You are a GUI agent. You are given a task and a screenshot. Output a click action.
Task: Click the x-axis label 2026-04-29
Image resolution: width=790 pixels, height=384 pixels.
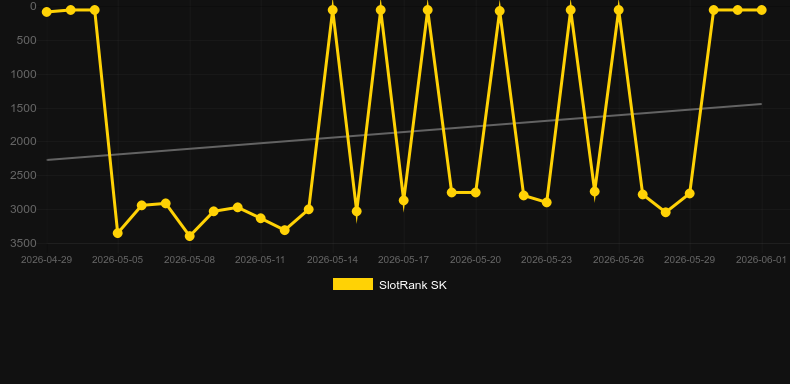46,260
